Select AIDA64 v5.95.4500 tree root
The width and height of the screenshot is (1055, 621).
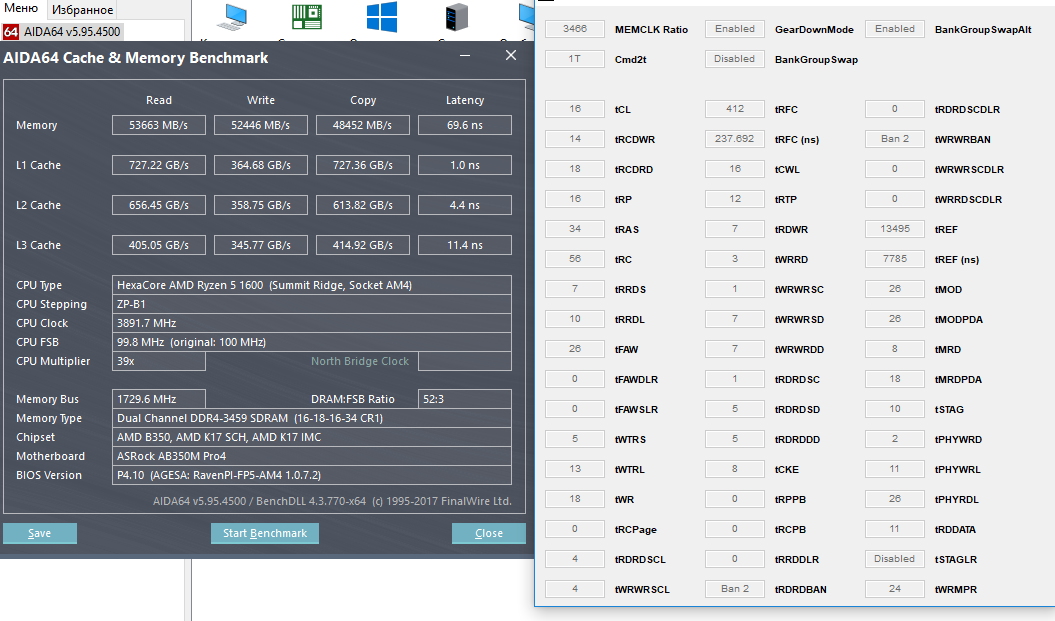tap(72, 32)
